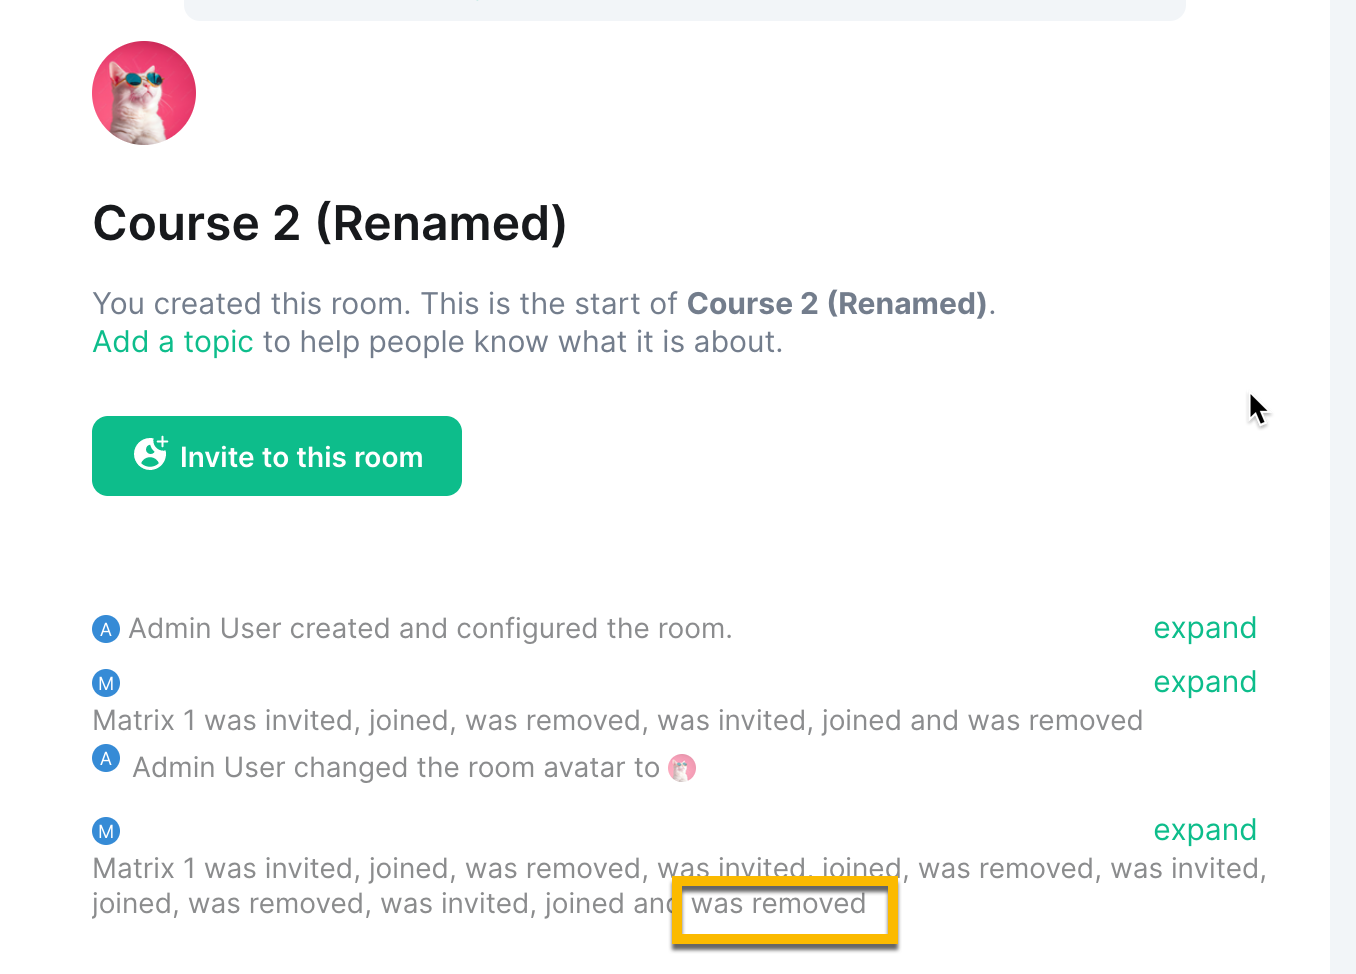
Task: Select 'Admin User created and configured the room' text
Action: coord(431,629)
